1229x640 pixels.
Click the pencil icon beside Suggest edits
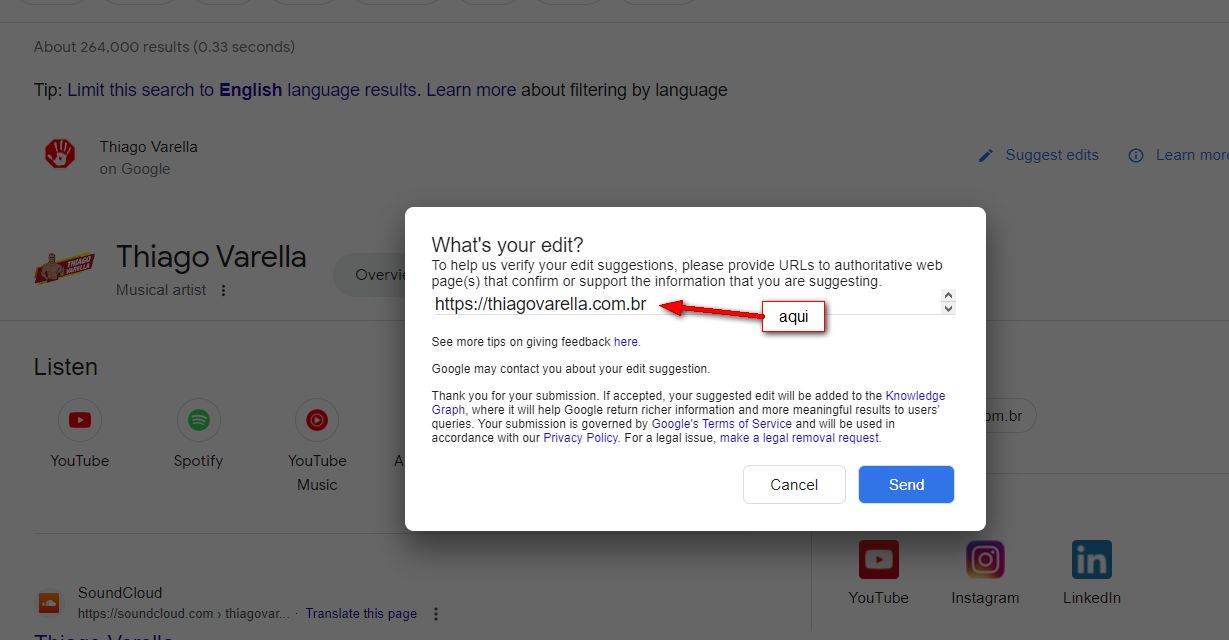point(986,156)
